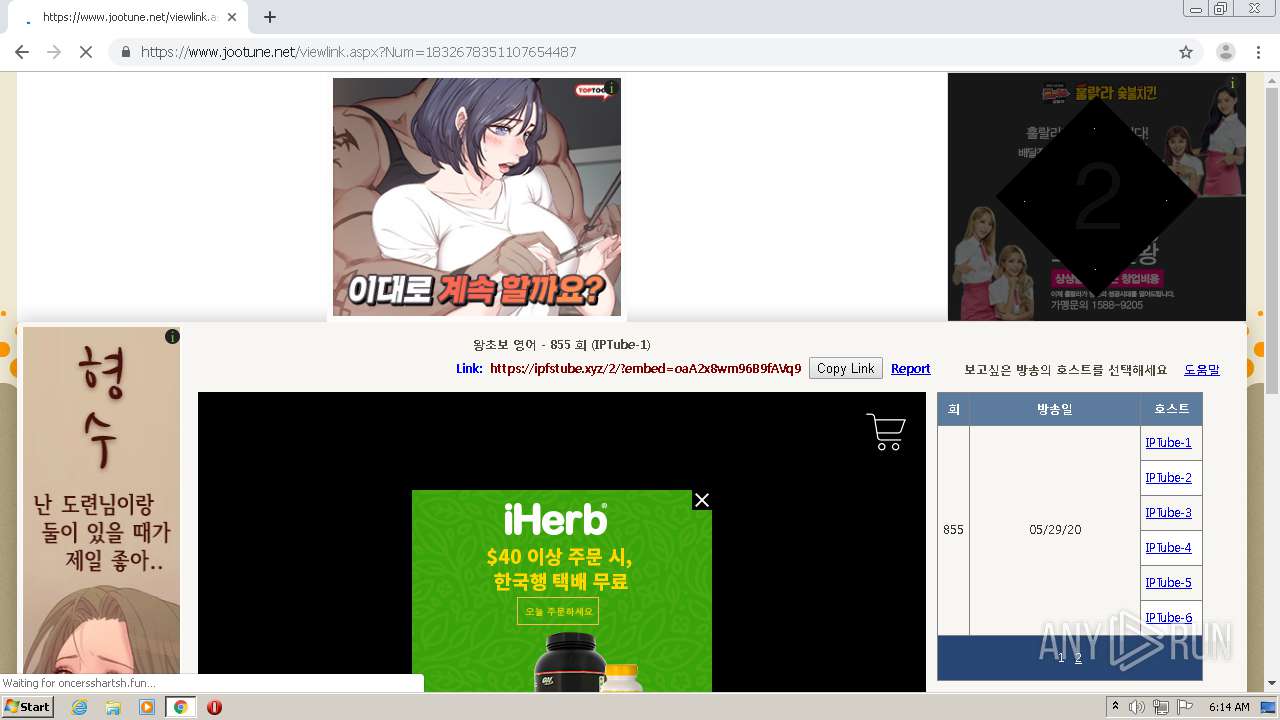Screen dimensions: 1280x720
Task: Stop loading the page
Action: pos(86,52)
